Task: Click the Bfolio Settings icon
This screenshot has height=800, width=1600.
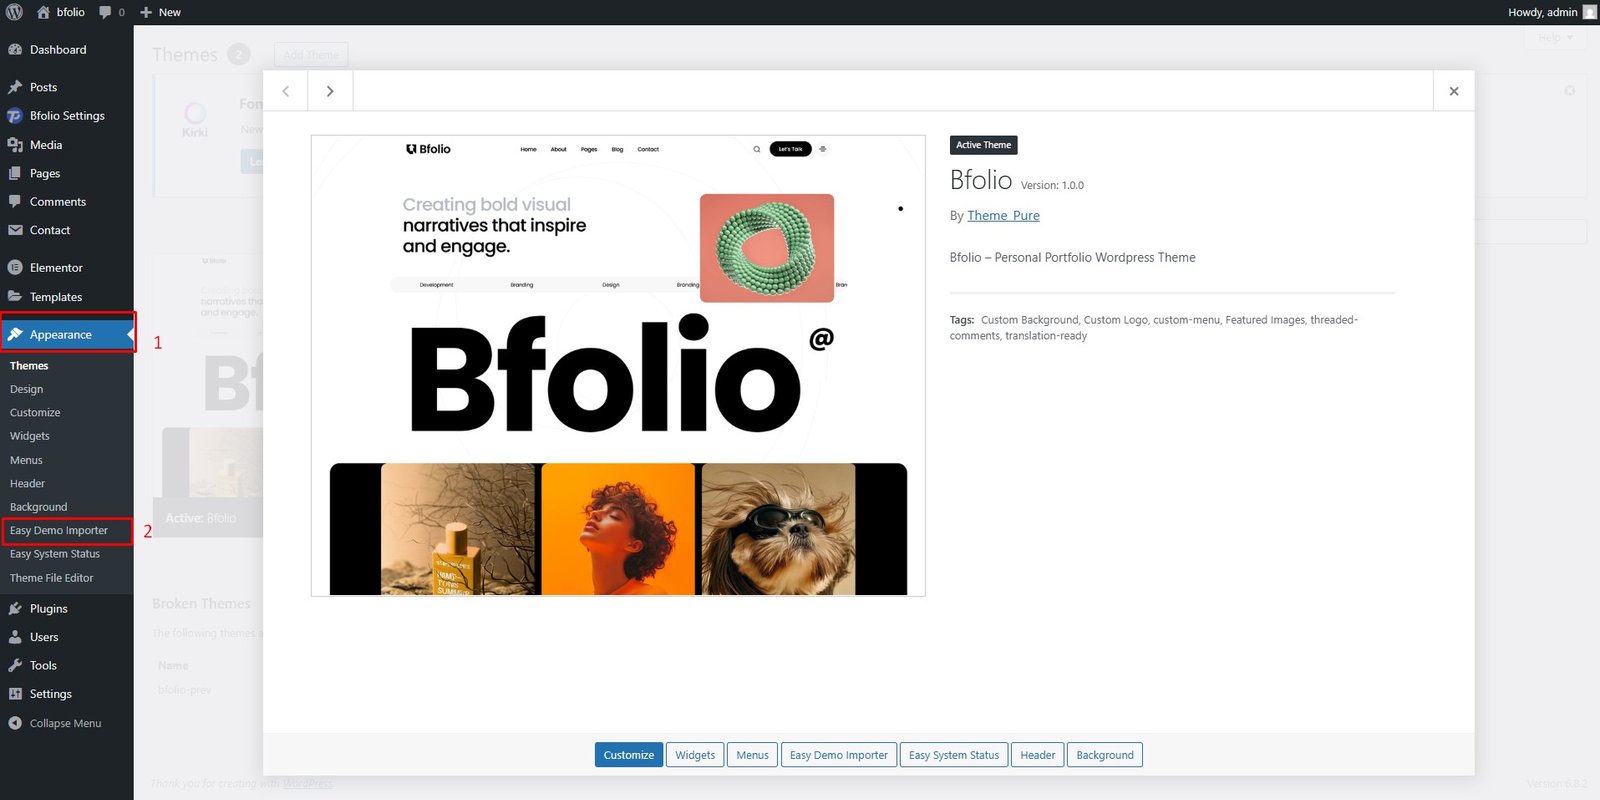Action: tap(15, 116)
